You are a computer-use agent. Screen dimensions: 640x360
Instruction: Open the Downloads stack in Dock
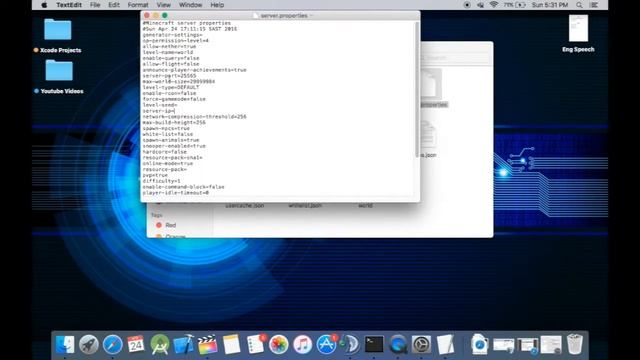[x=480, y=345]
